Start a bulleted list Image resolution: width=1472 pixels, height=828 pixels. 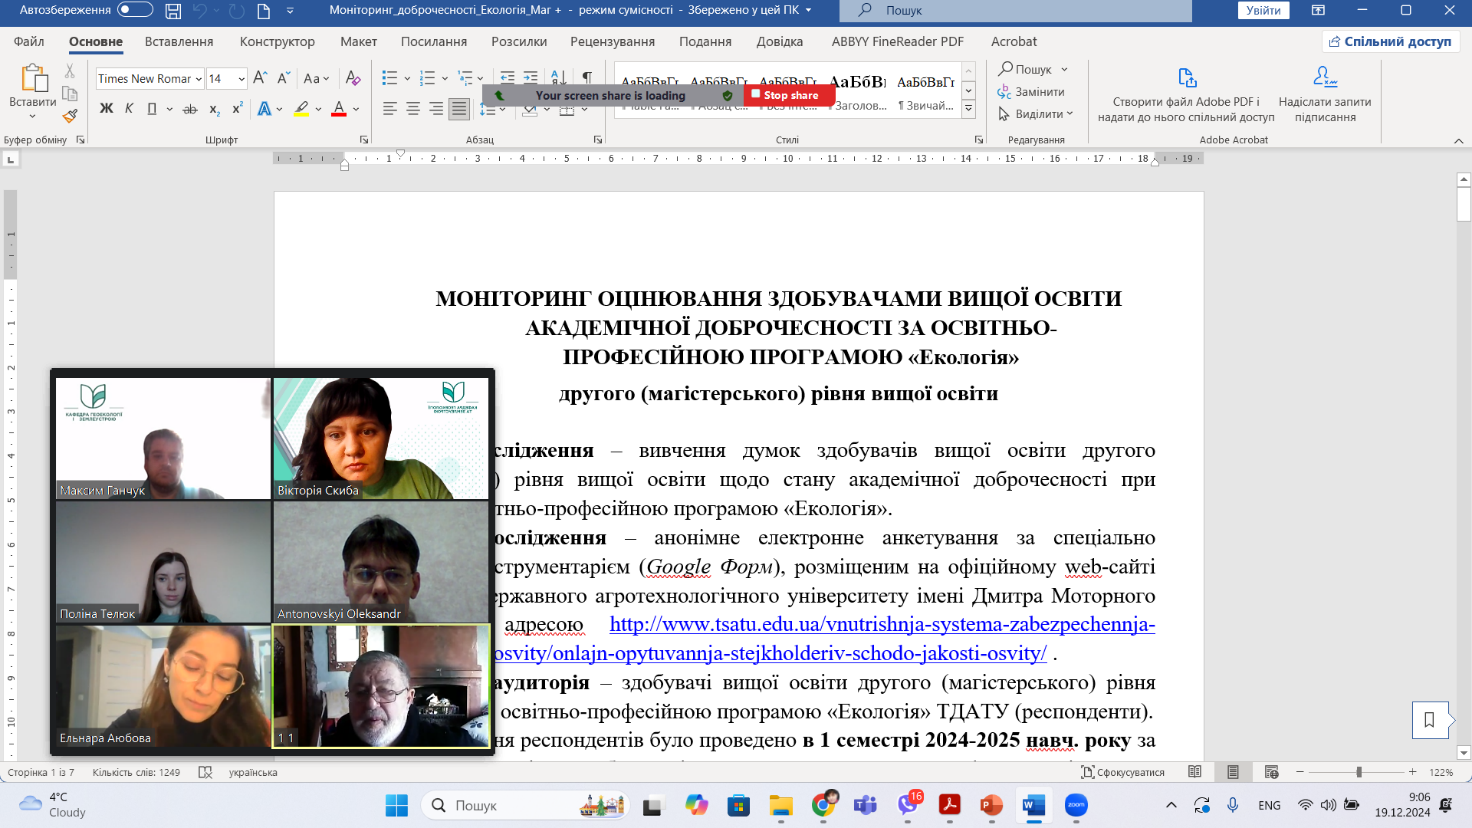[x=389, y=78]
